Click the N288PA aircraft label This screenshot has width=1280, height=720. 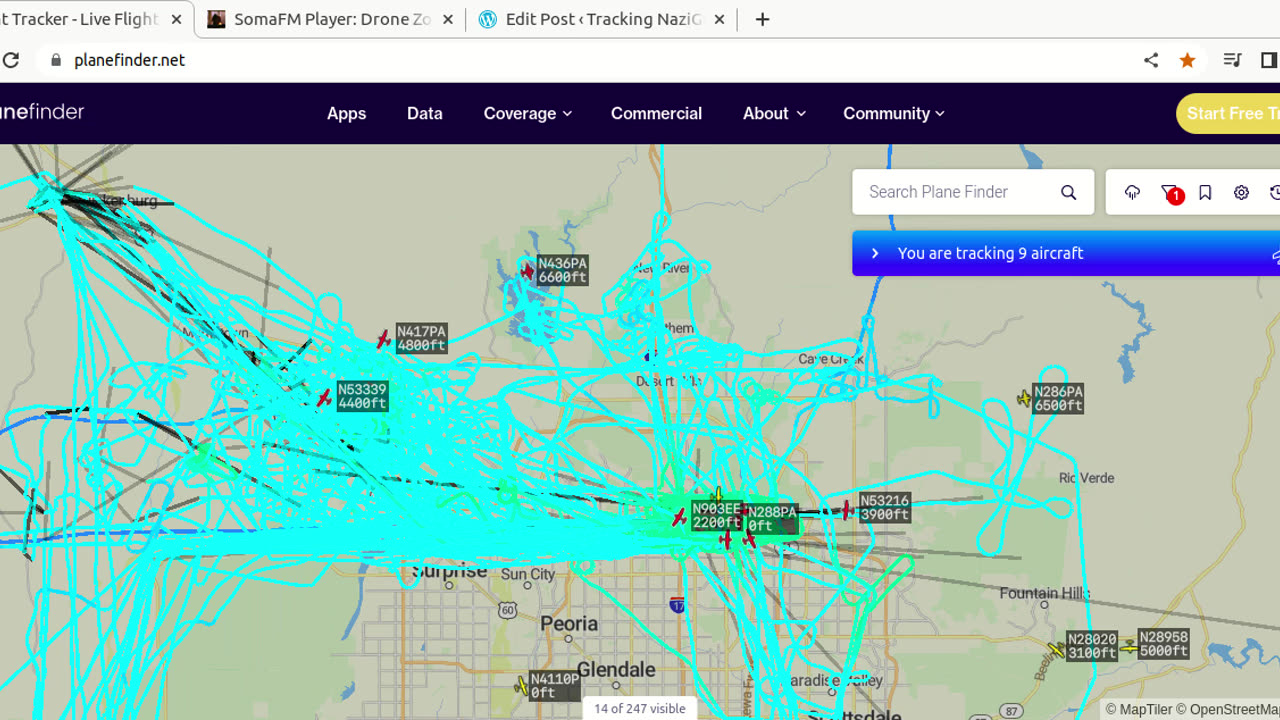(x=772, y=519)
